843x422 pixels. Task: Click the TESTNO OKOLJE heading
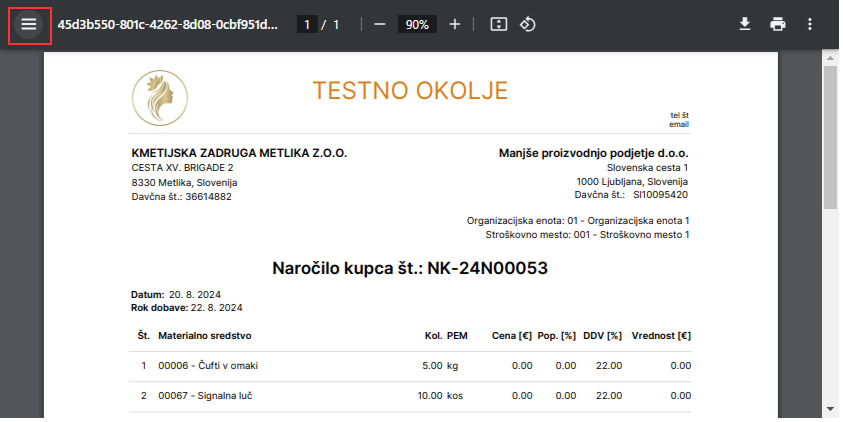point(410,91)
